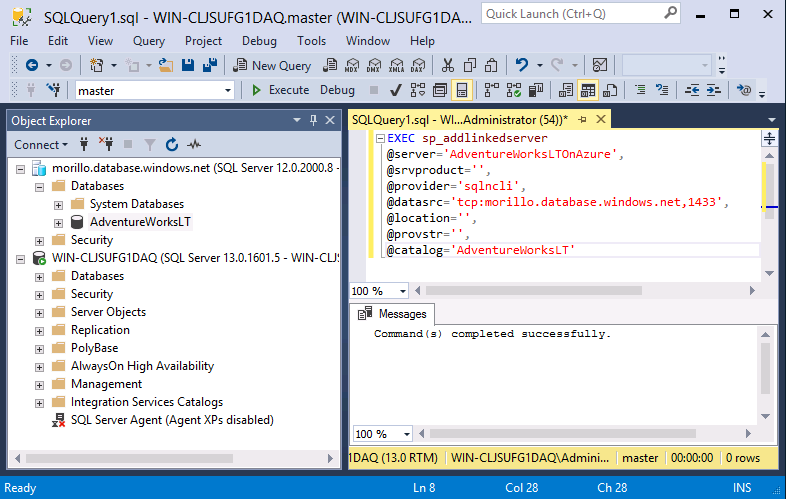The height and width of the screenshot is (499, 786).
Task: Open the query editor 100 % zoom dropdown
Action: pos(403,291)
